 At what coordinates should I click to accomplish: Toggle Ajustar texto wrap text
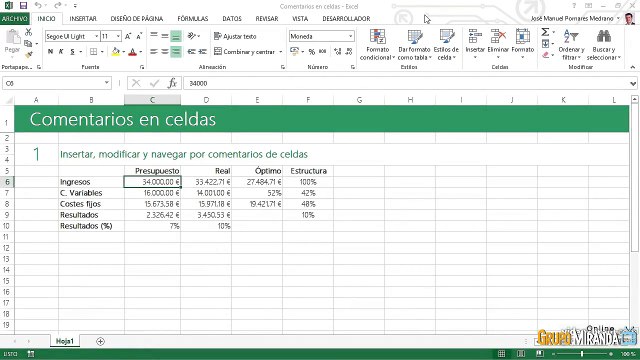(235, 36)
